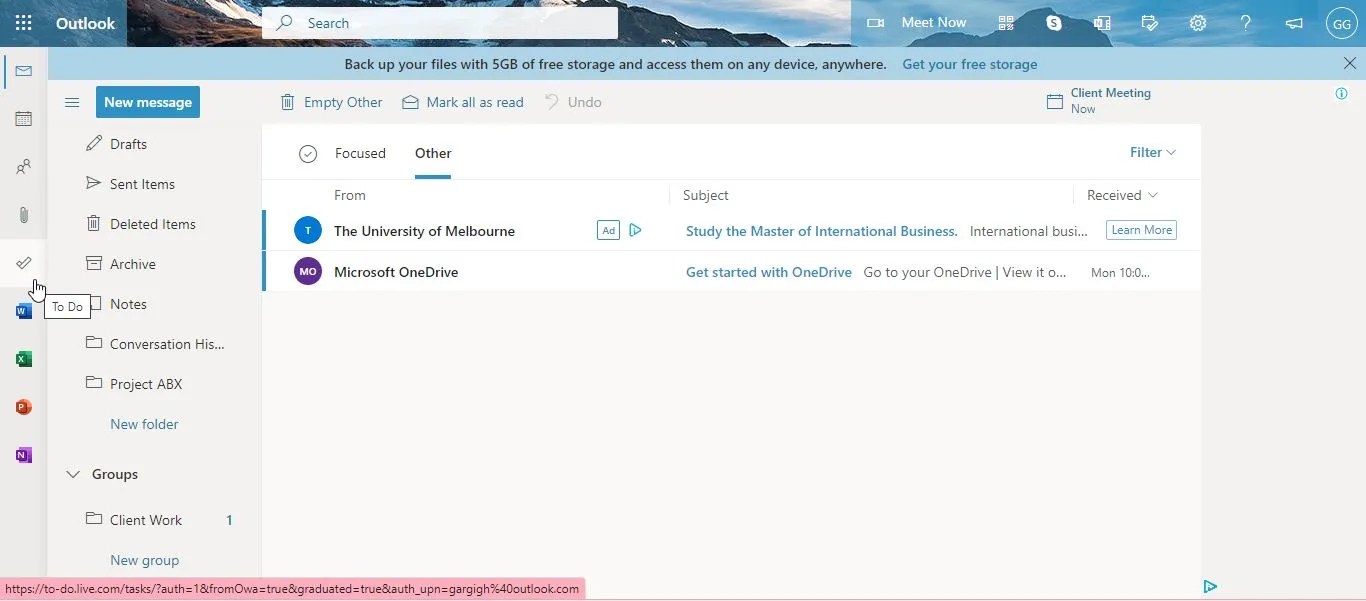
Task: Open the Deleted Items folder
Action: [x=155, y=224]
